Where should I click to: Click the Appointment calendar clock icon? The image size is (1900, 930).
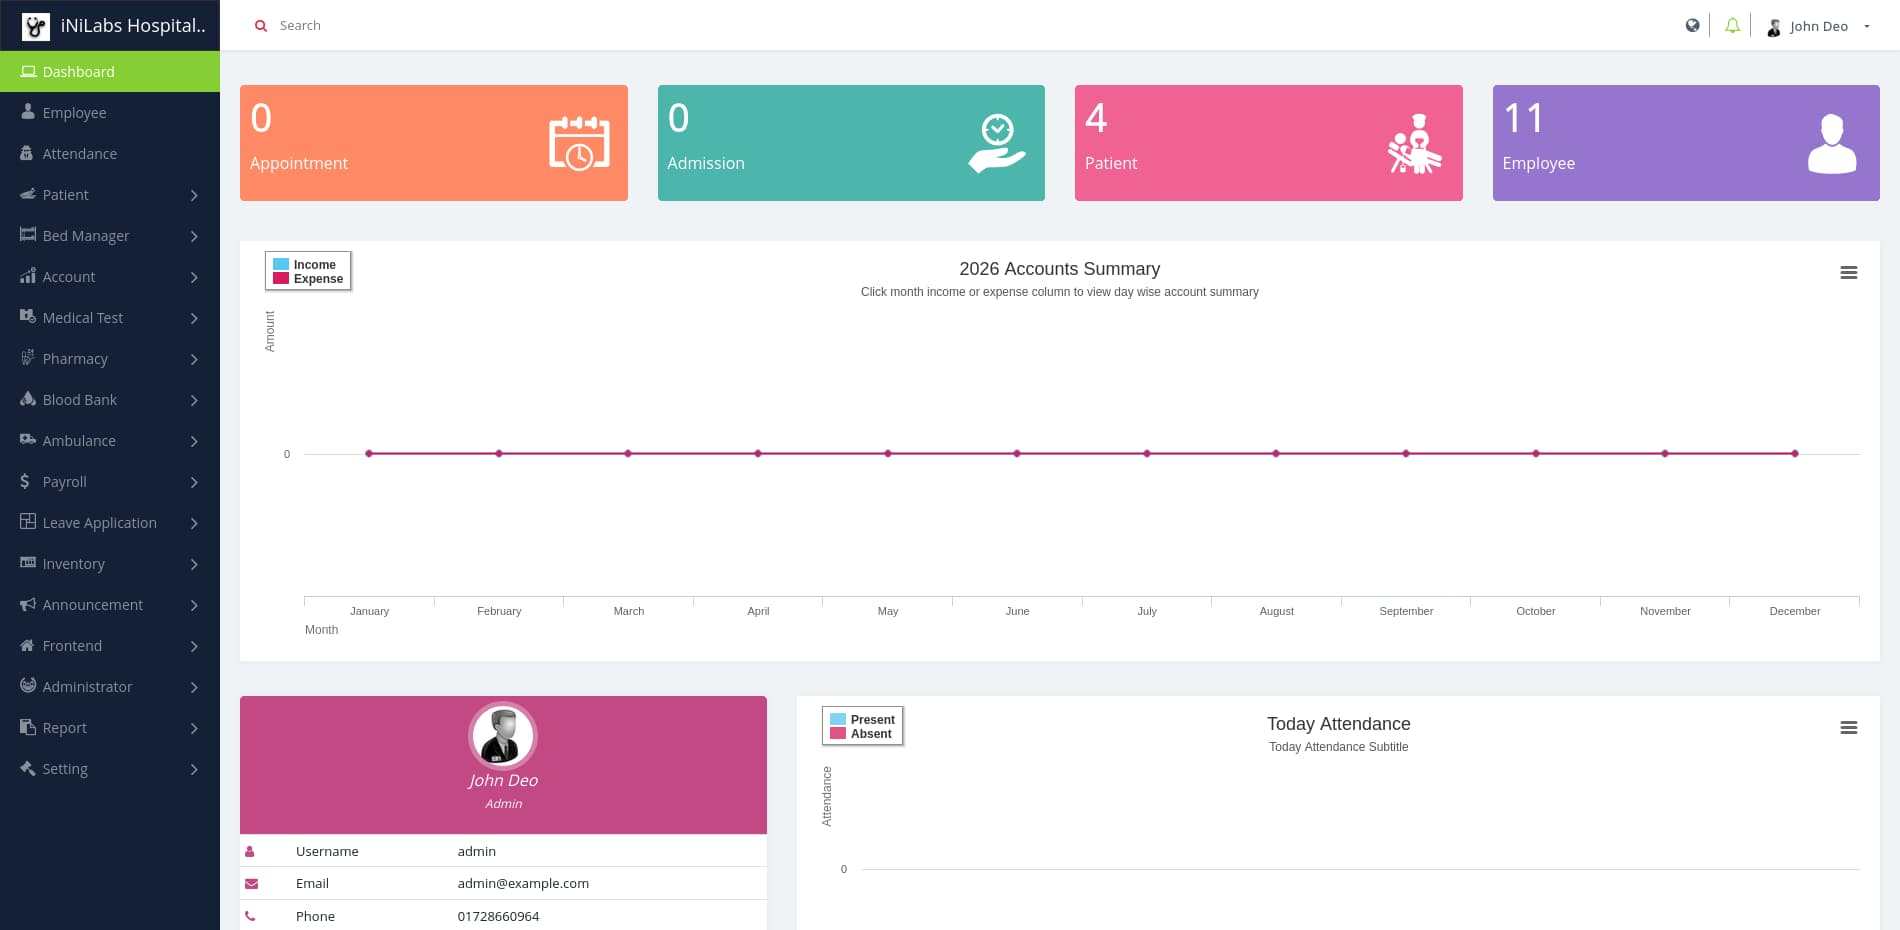[x=579, y=143]
